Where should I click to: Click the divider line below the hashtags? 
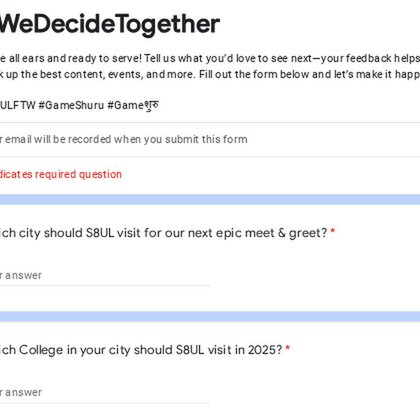coord(210,122)
